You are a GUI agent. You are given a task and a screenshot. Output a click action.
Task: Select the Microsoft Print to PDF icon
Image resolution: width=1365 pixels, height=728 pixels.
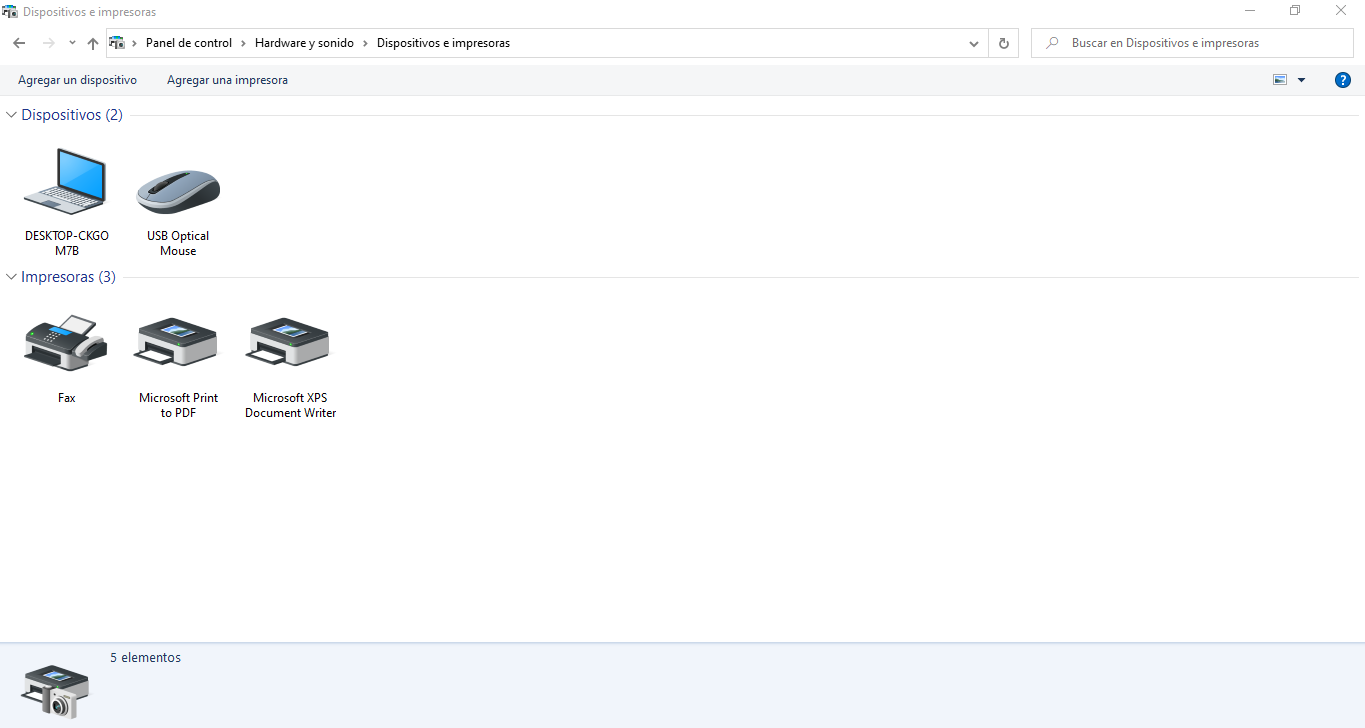[178, 343]
